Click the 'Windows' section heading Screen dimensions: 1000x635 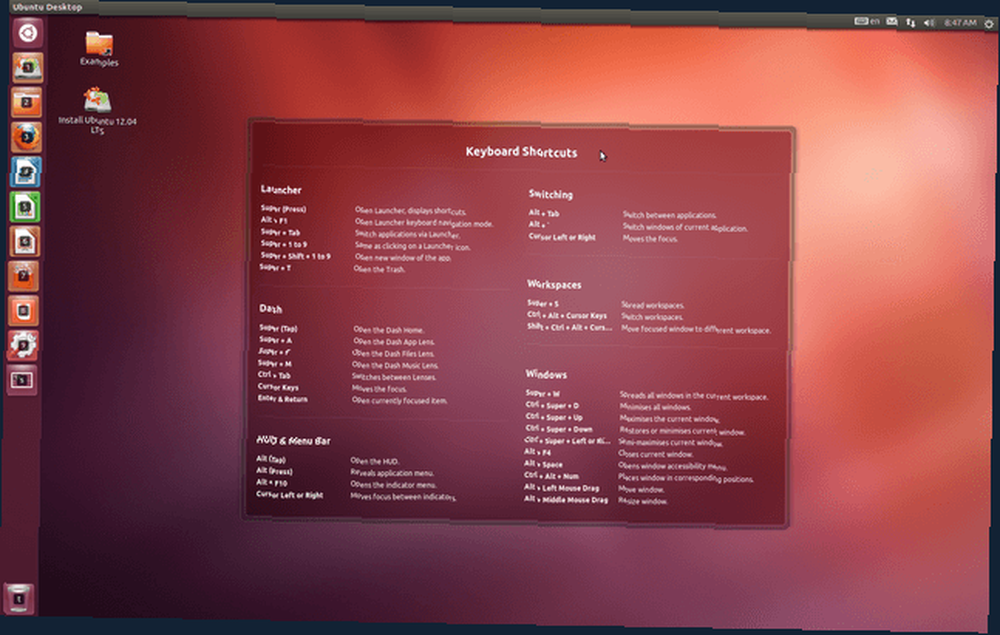pyautogui.click(x=546, y=374)
